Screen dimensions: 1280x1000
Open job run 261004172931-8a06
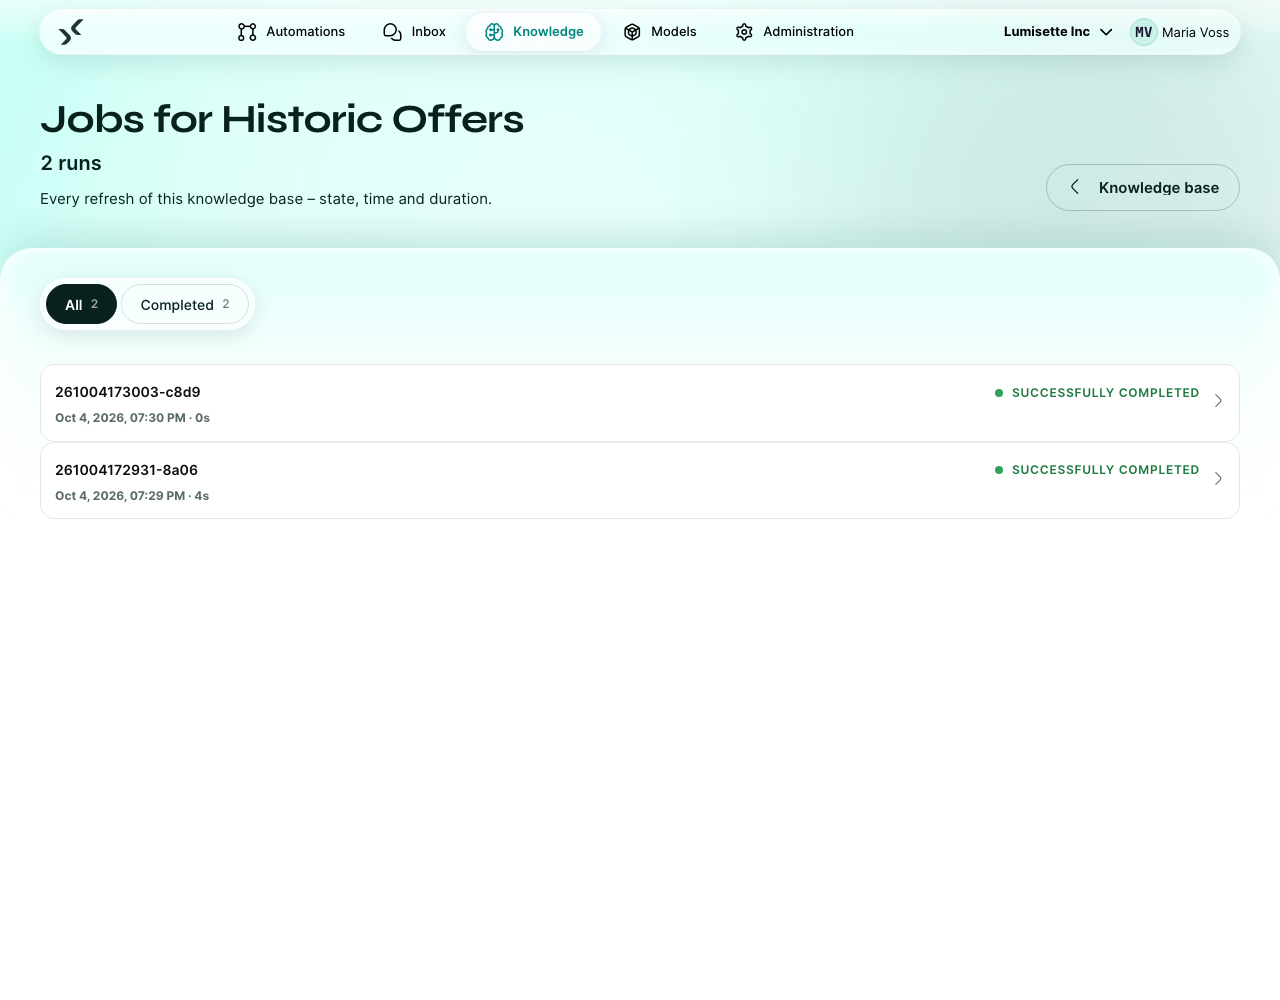point(640,481)
